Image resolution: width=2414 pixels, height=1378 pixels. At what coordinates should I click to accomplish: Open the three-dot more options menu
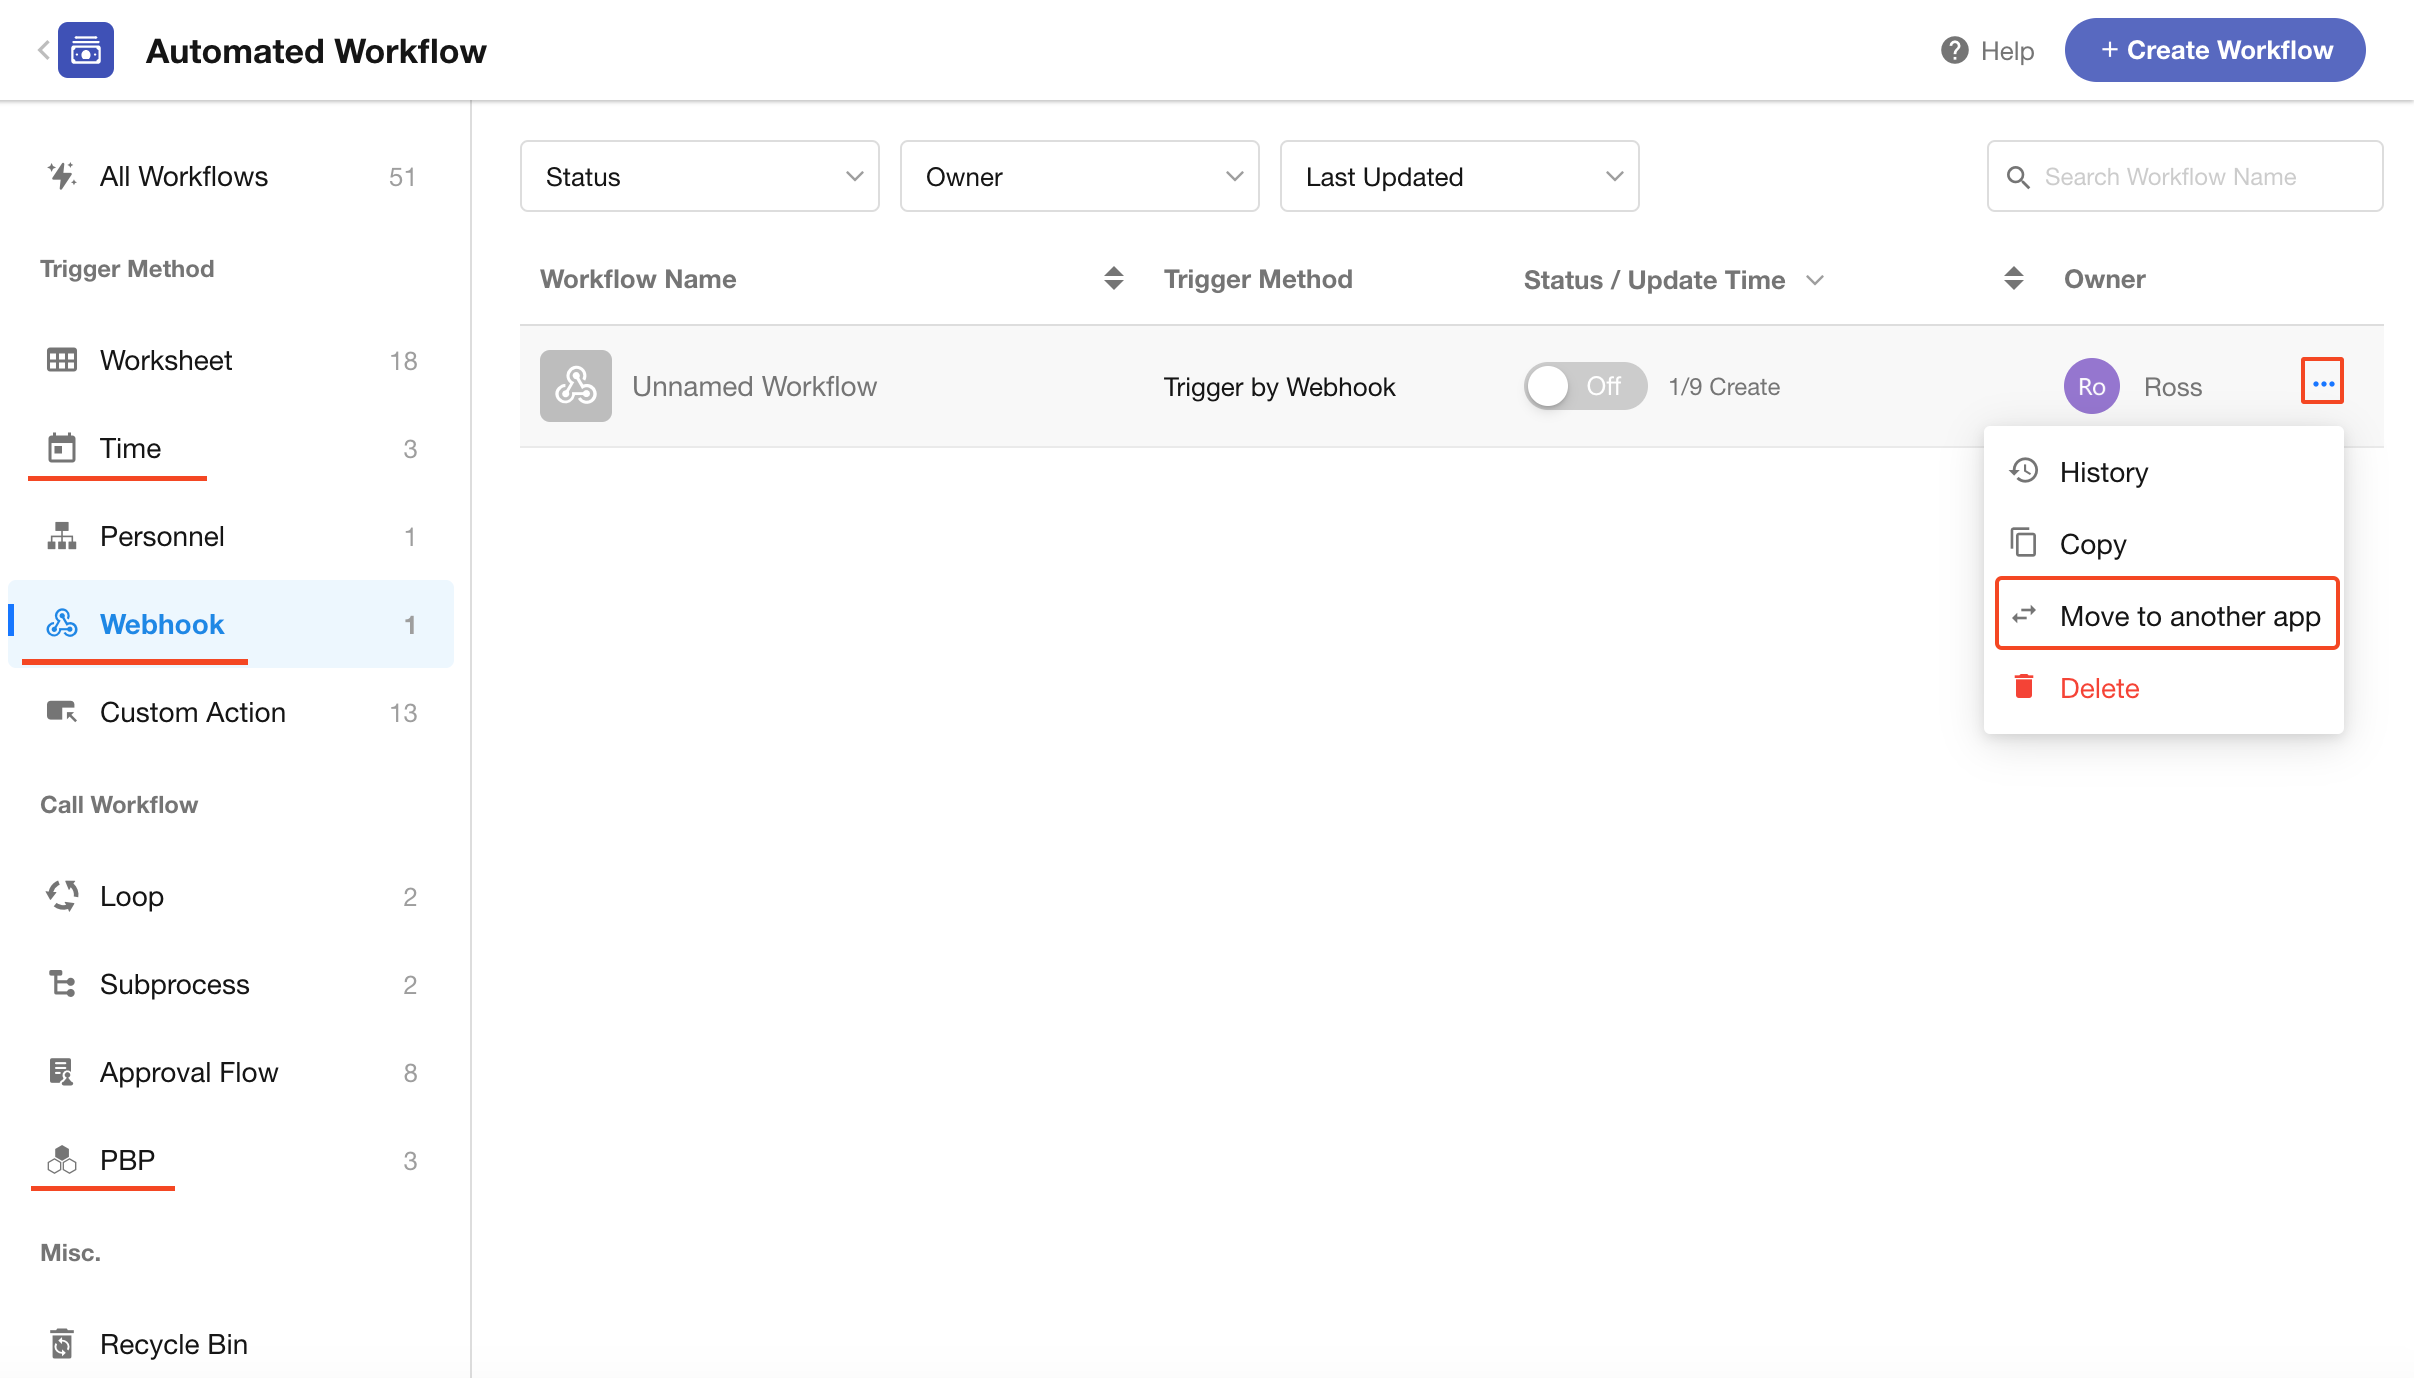tap(2322, 383)
